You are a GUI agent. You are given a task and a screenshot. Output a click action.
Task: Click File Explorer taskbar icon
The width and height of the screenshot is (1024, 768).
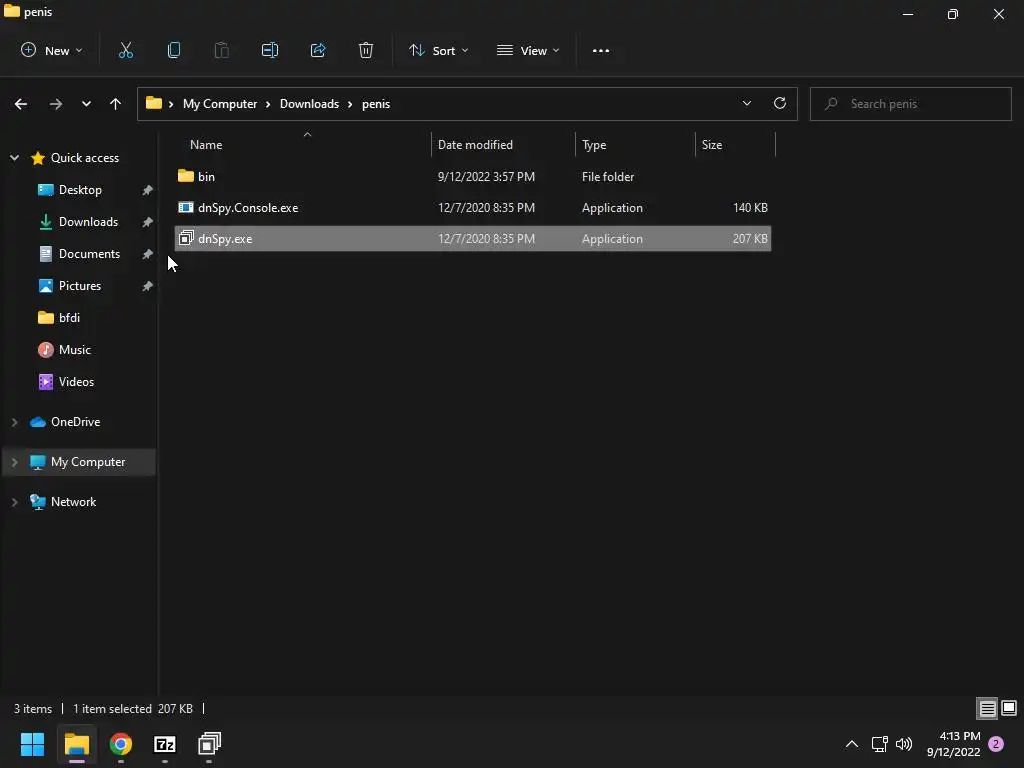(76, 744)
